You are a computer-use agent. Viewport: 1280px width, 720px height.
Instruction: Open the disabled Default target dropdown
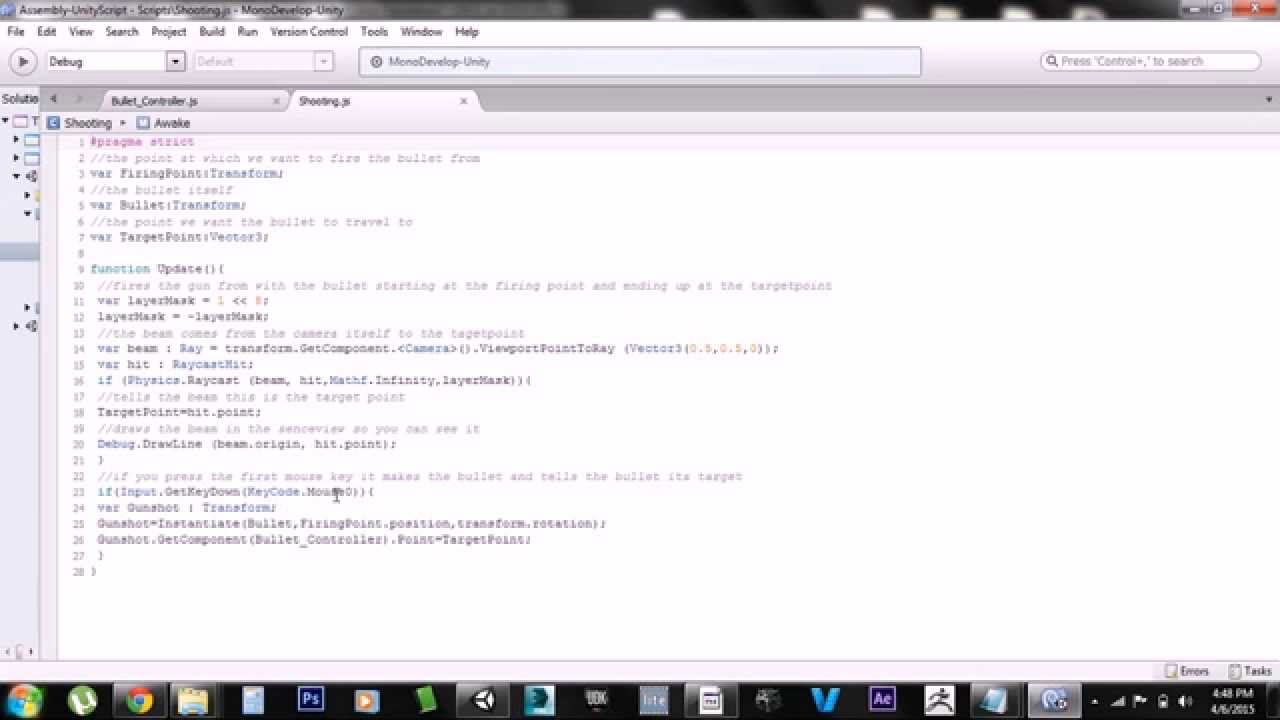pos(262,62)
